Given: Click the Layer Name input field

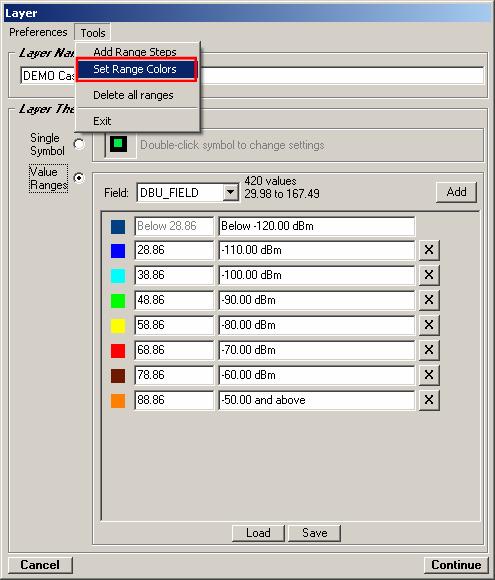Looking at the screenshot, I should (x=252, y=75).
